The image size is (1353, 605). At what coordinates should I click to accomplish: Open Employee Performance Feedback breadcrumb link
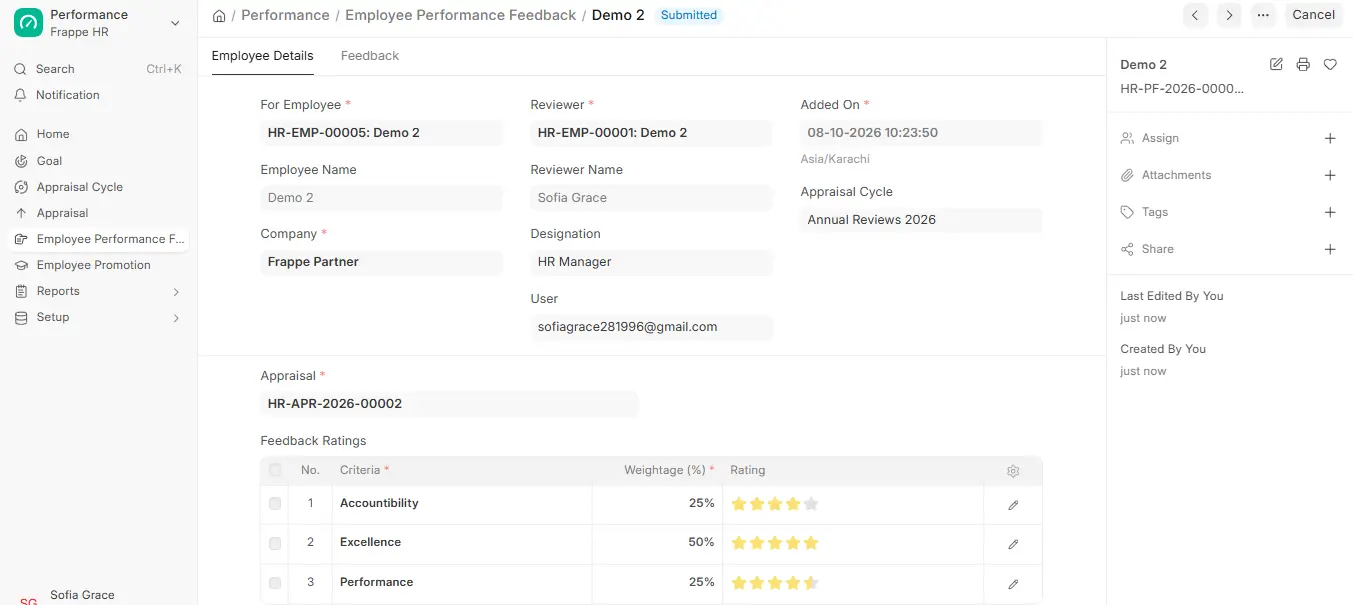(x=460, y=15)
